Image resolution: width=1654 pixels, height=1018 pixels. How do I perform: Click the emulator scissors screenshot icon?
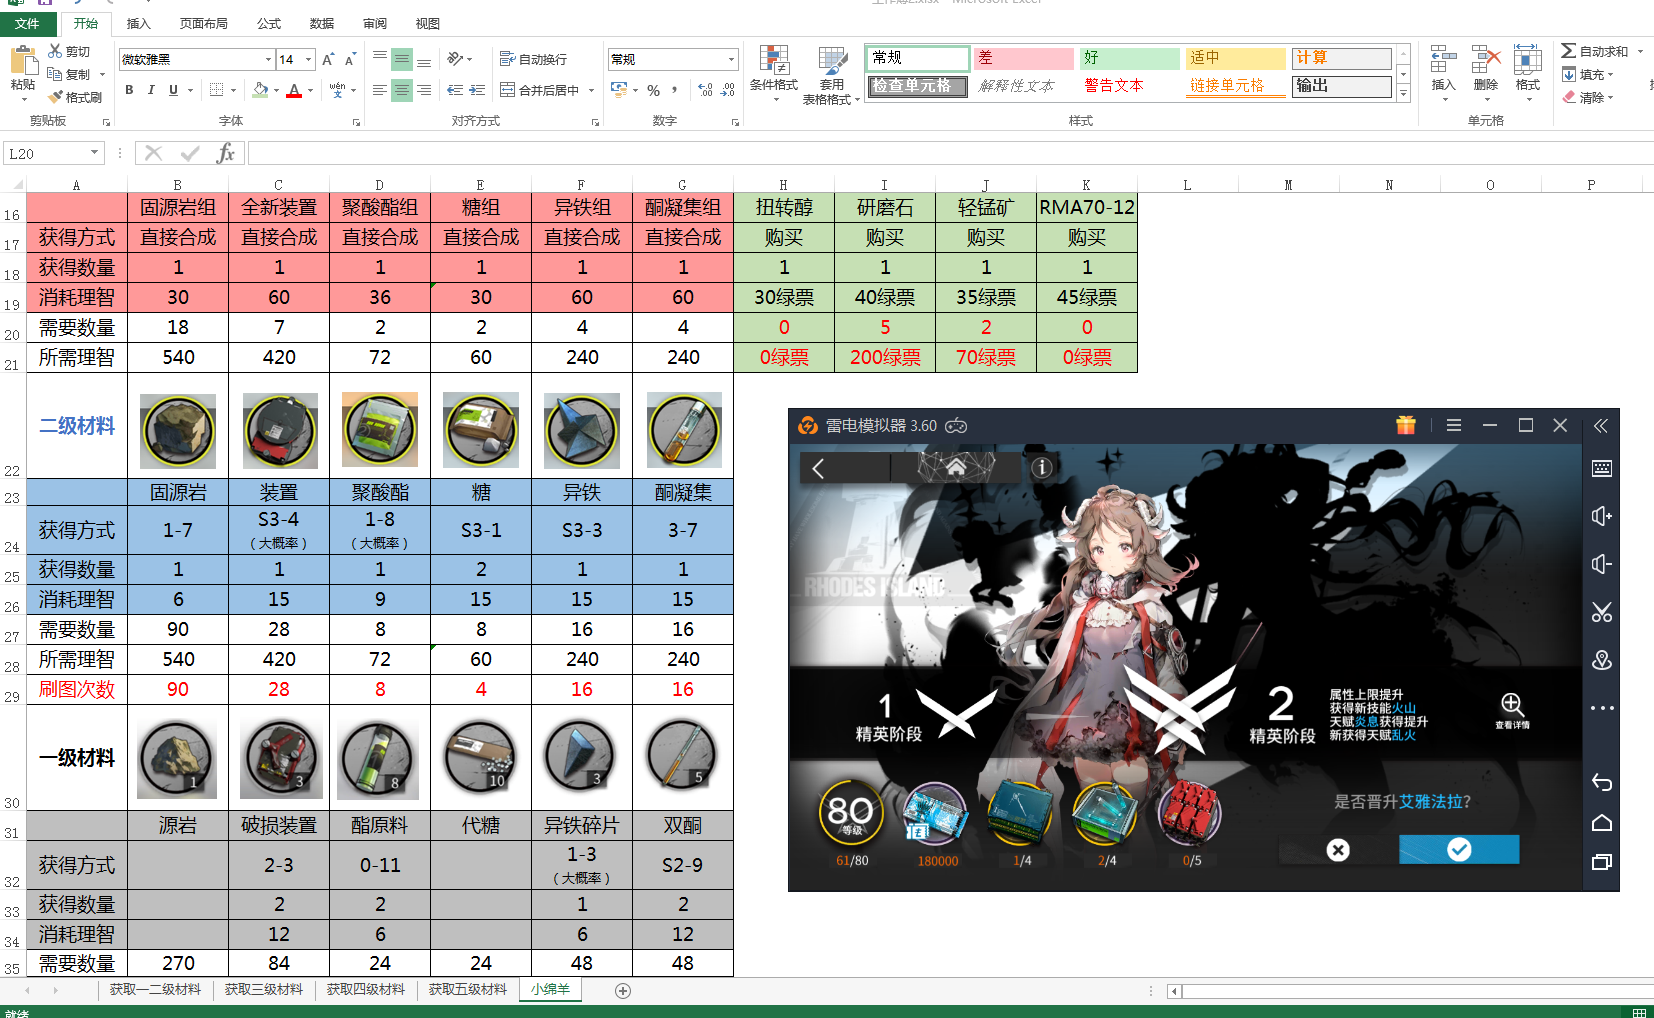tap(1601, 612)
